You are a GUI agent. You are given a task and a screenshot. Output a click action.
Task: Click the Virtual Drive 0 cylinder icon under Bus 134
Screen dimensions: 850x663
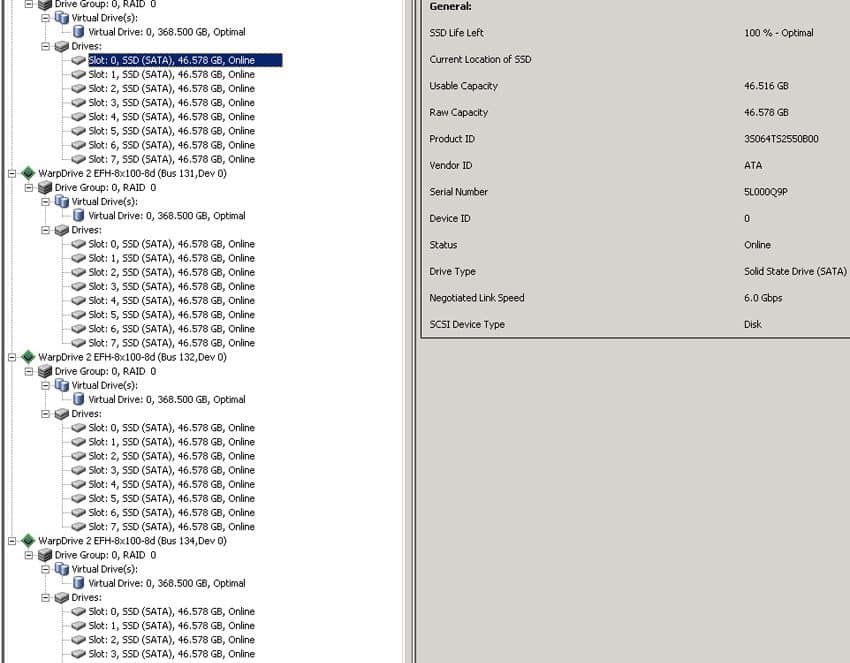79,583
